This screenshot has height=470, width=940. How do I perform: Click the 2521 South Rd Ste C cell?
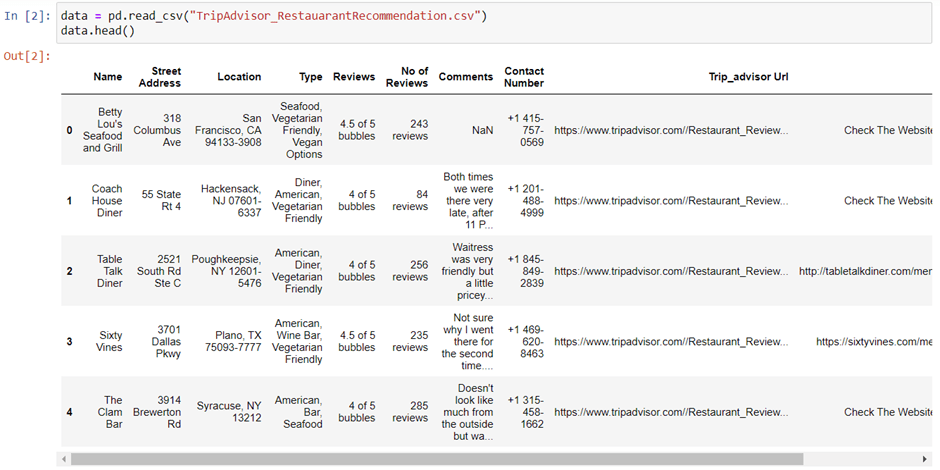[x=158, y=271]
